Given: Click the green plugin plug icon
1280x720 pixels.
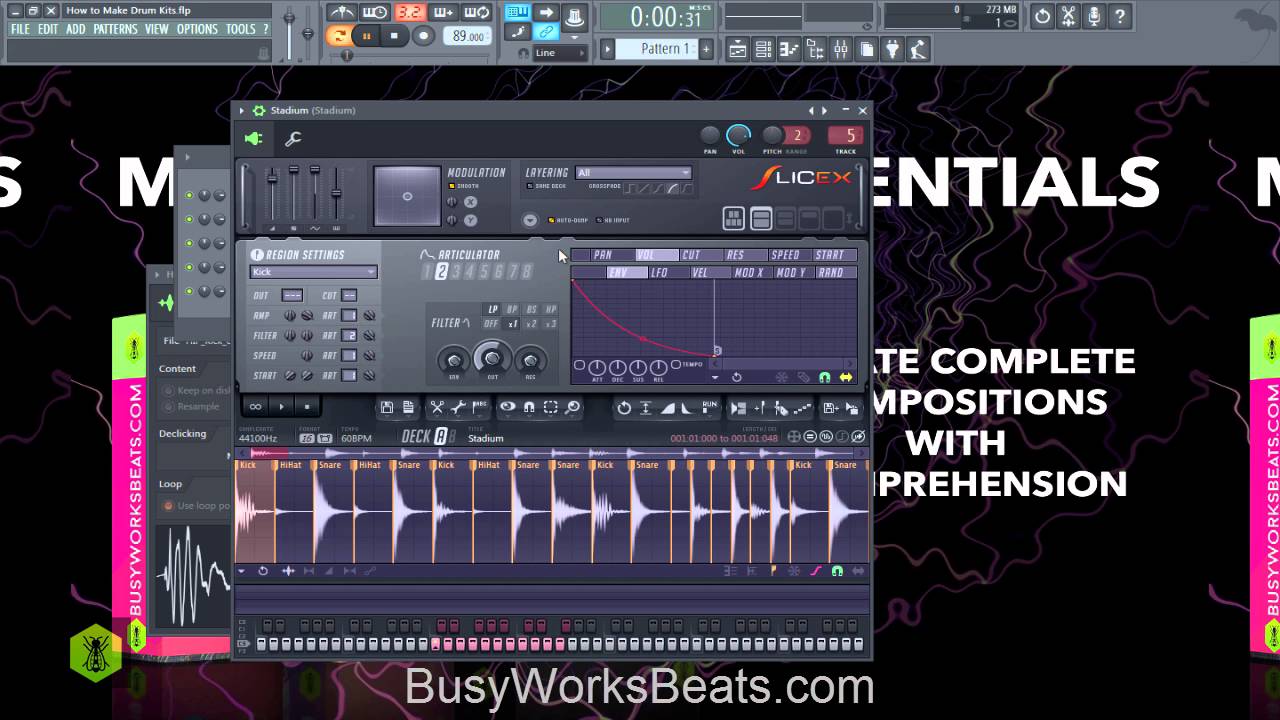Looking at the screenshot, I should [x=254, y=139].
